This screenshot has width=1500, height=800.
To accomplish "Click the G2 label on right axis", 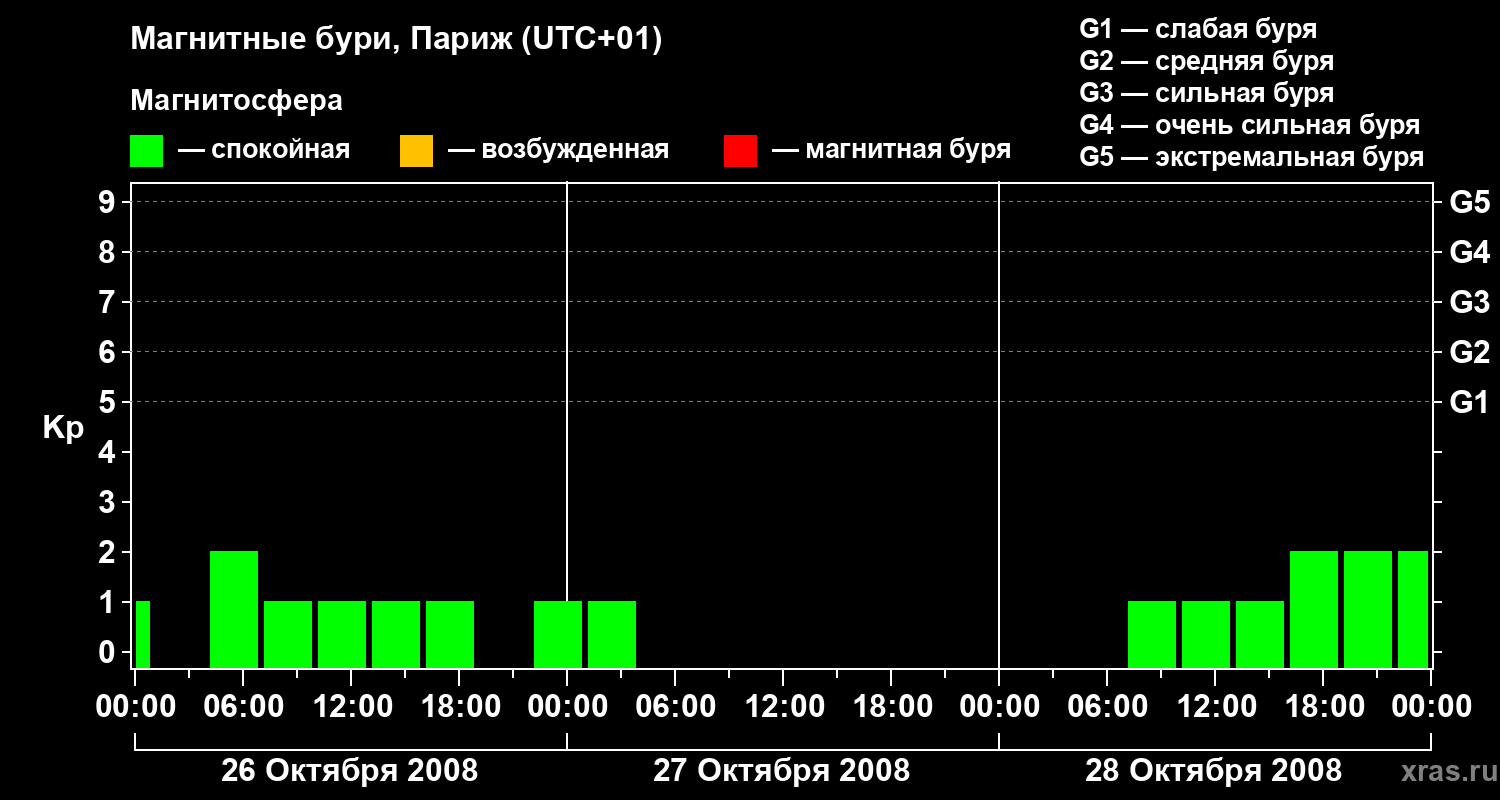I will tap(1470, 352).
